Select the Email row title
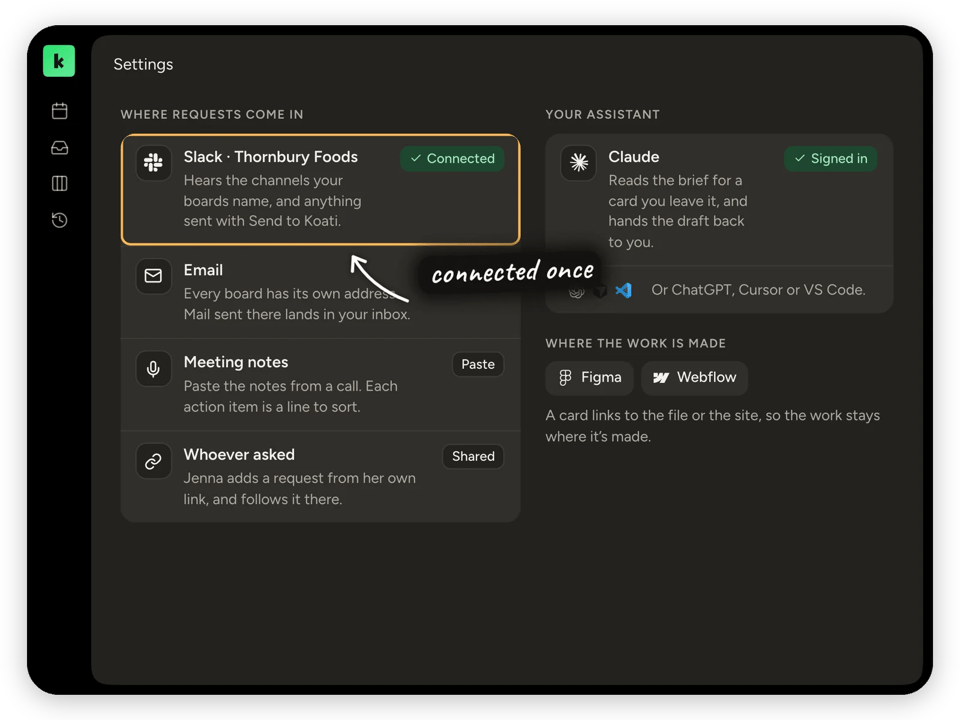Screen dimensions: 960x720 (203, 270)
